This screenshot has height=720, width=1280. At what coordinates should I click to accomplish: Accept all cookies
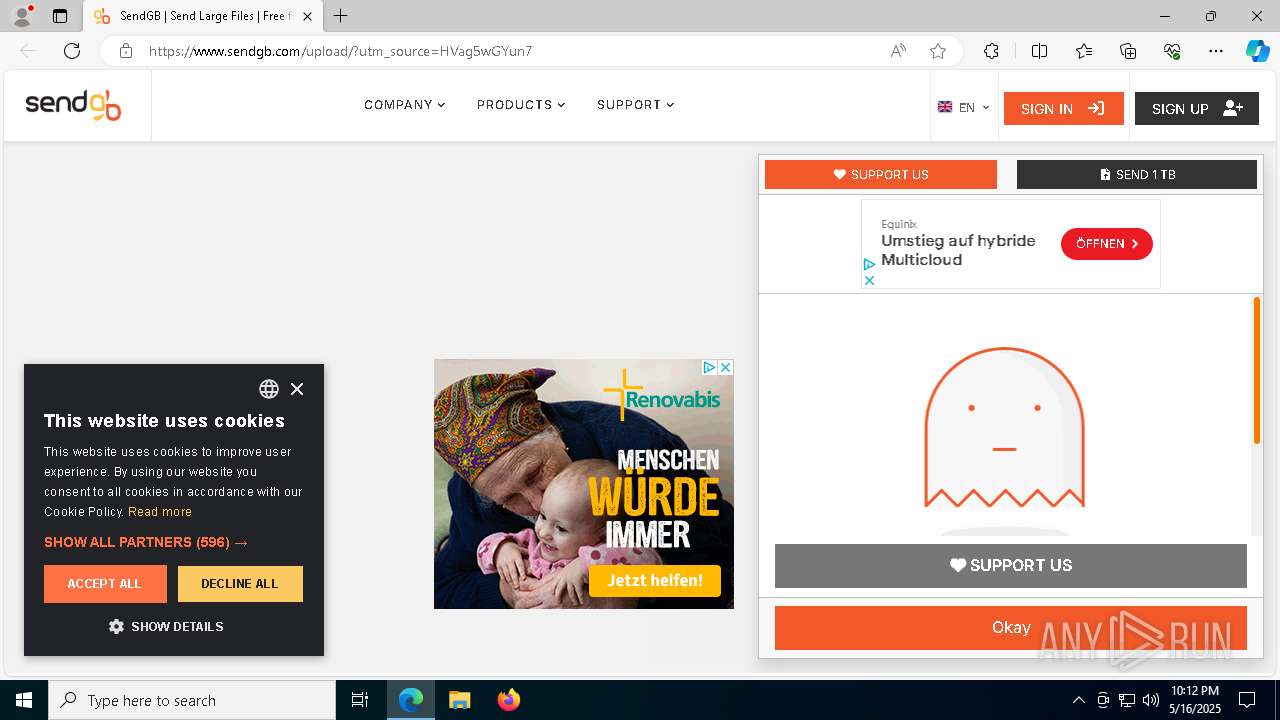105,584
